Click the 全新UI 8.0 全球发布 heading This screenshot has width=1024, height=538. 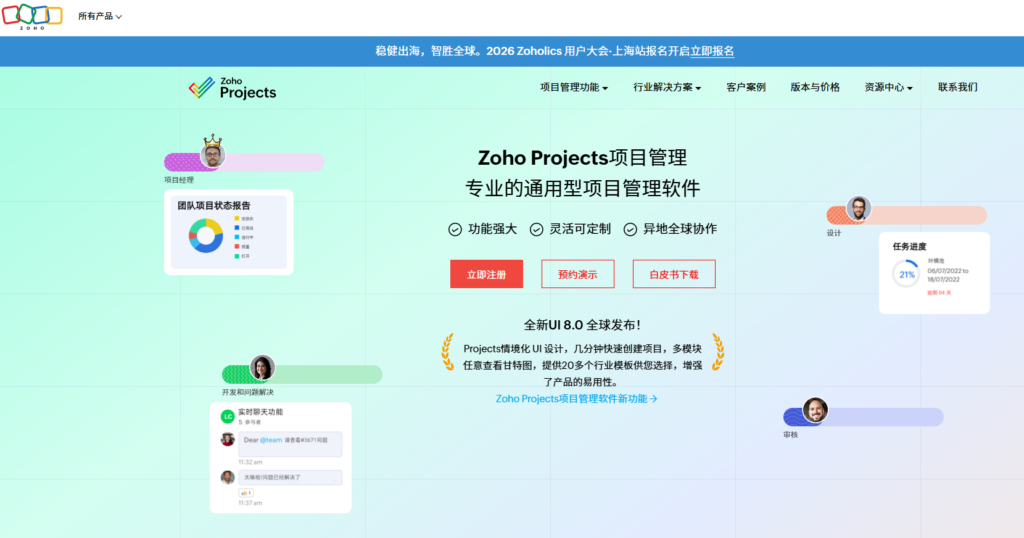(x=583, y=325)
